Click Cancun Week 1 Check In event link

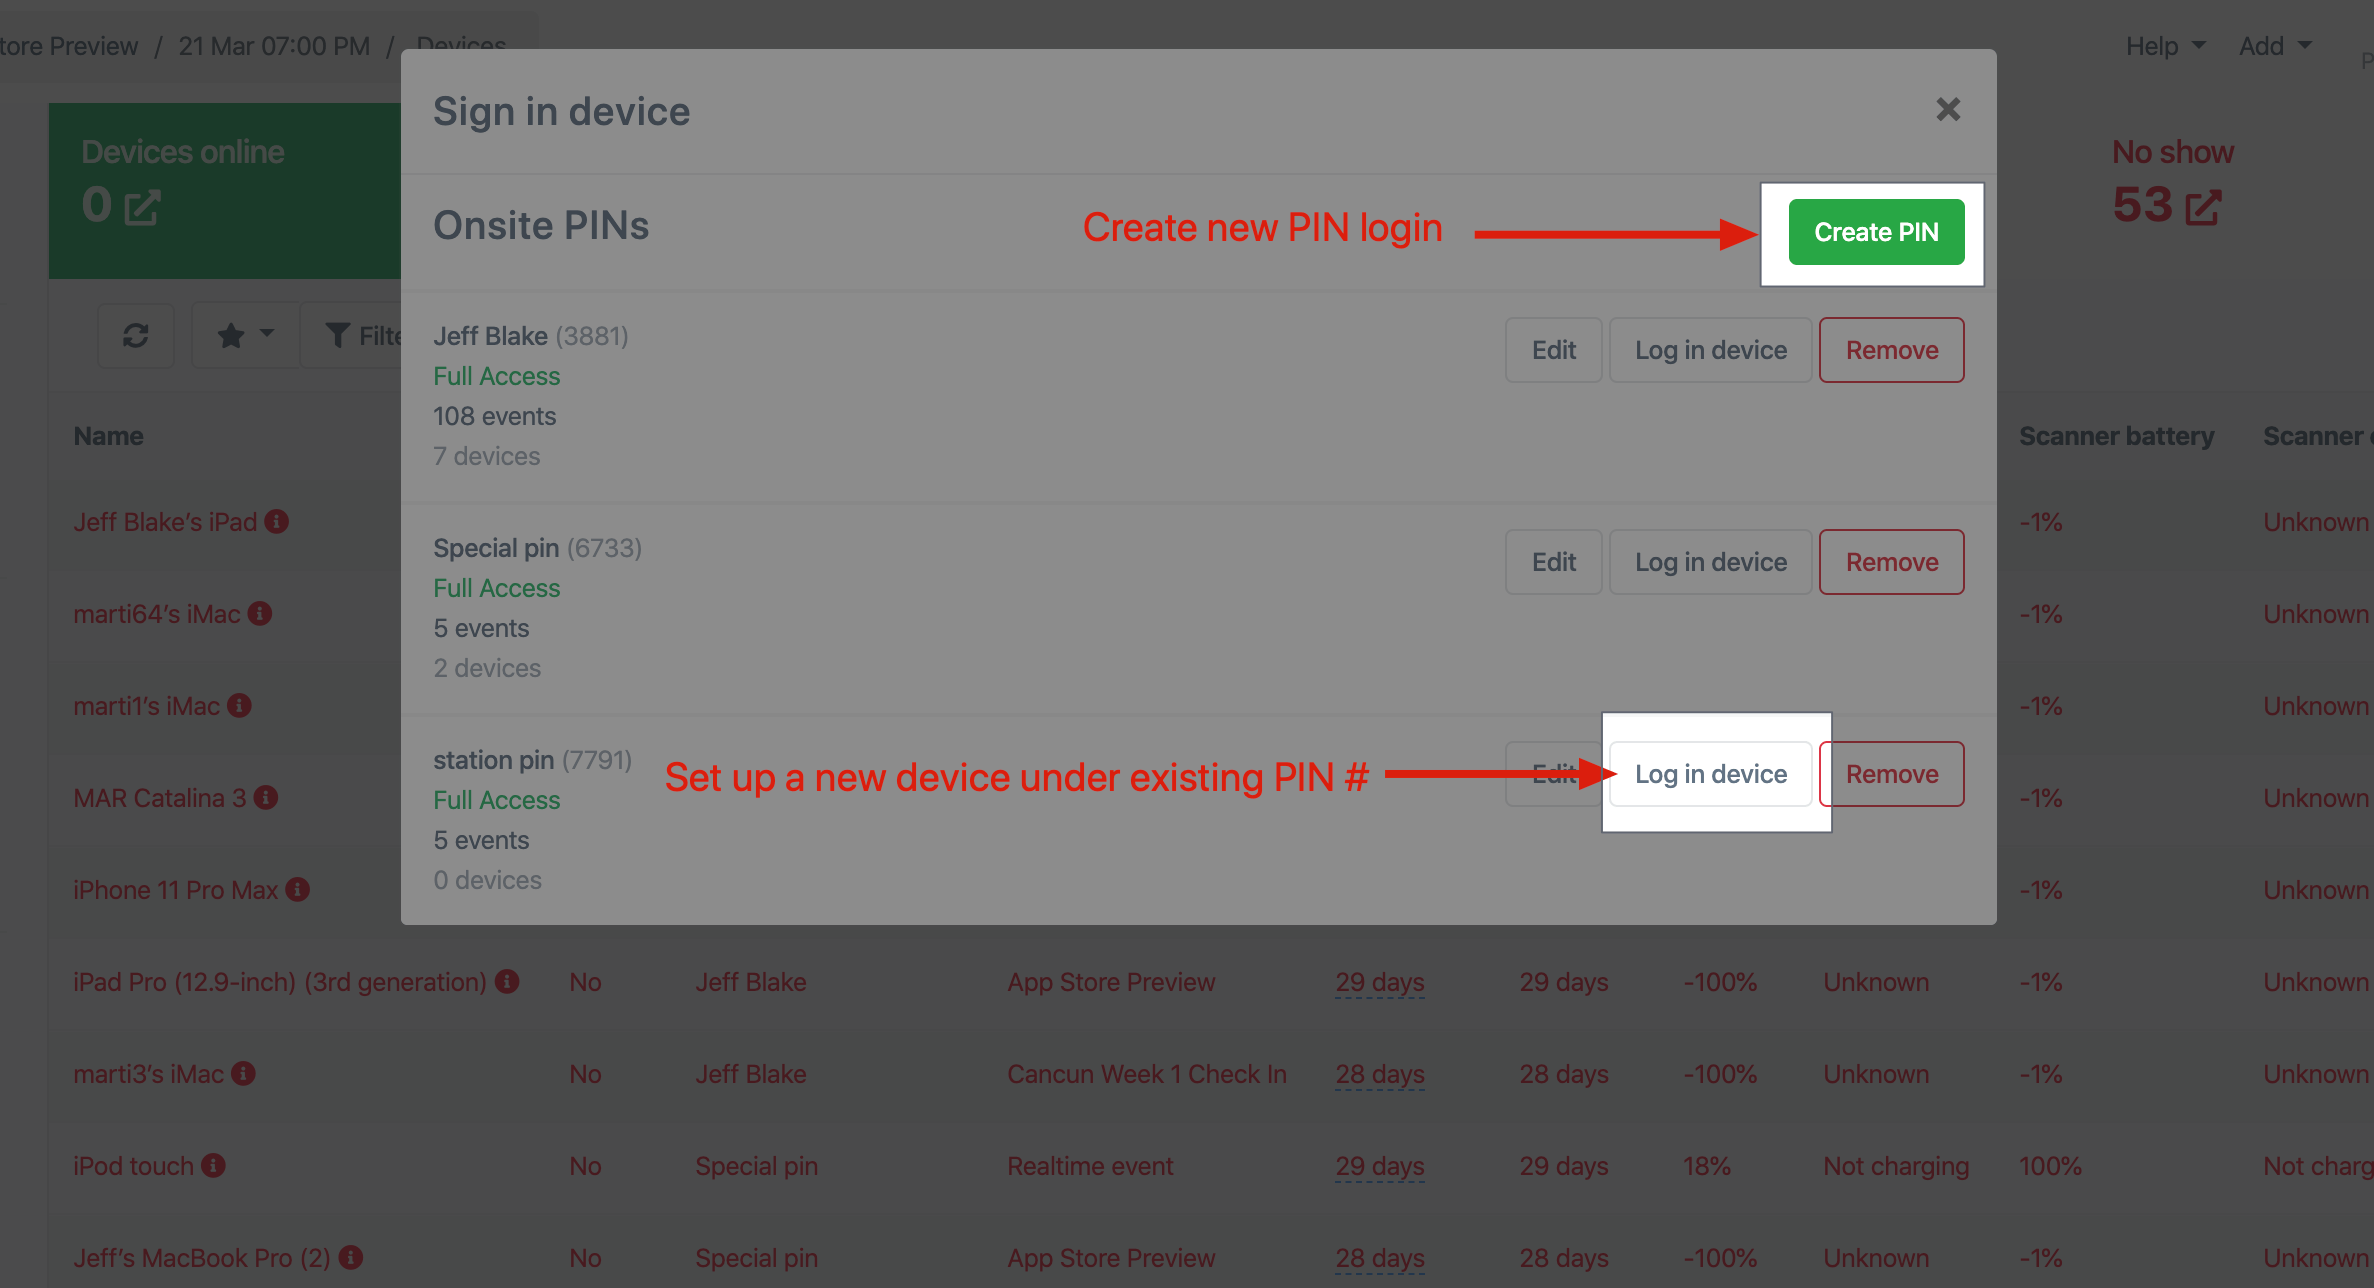click(1147, 1074)
